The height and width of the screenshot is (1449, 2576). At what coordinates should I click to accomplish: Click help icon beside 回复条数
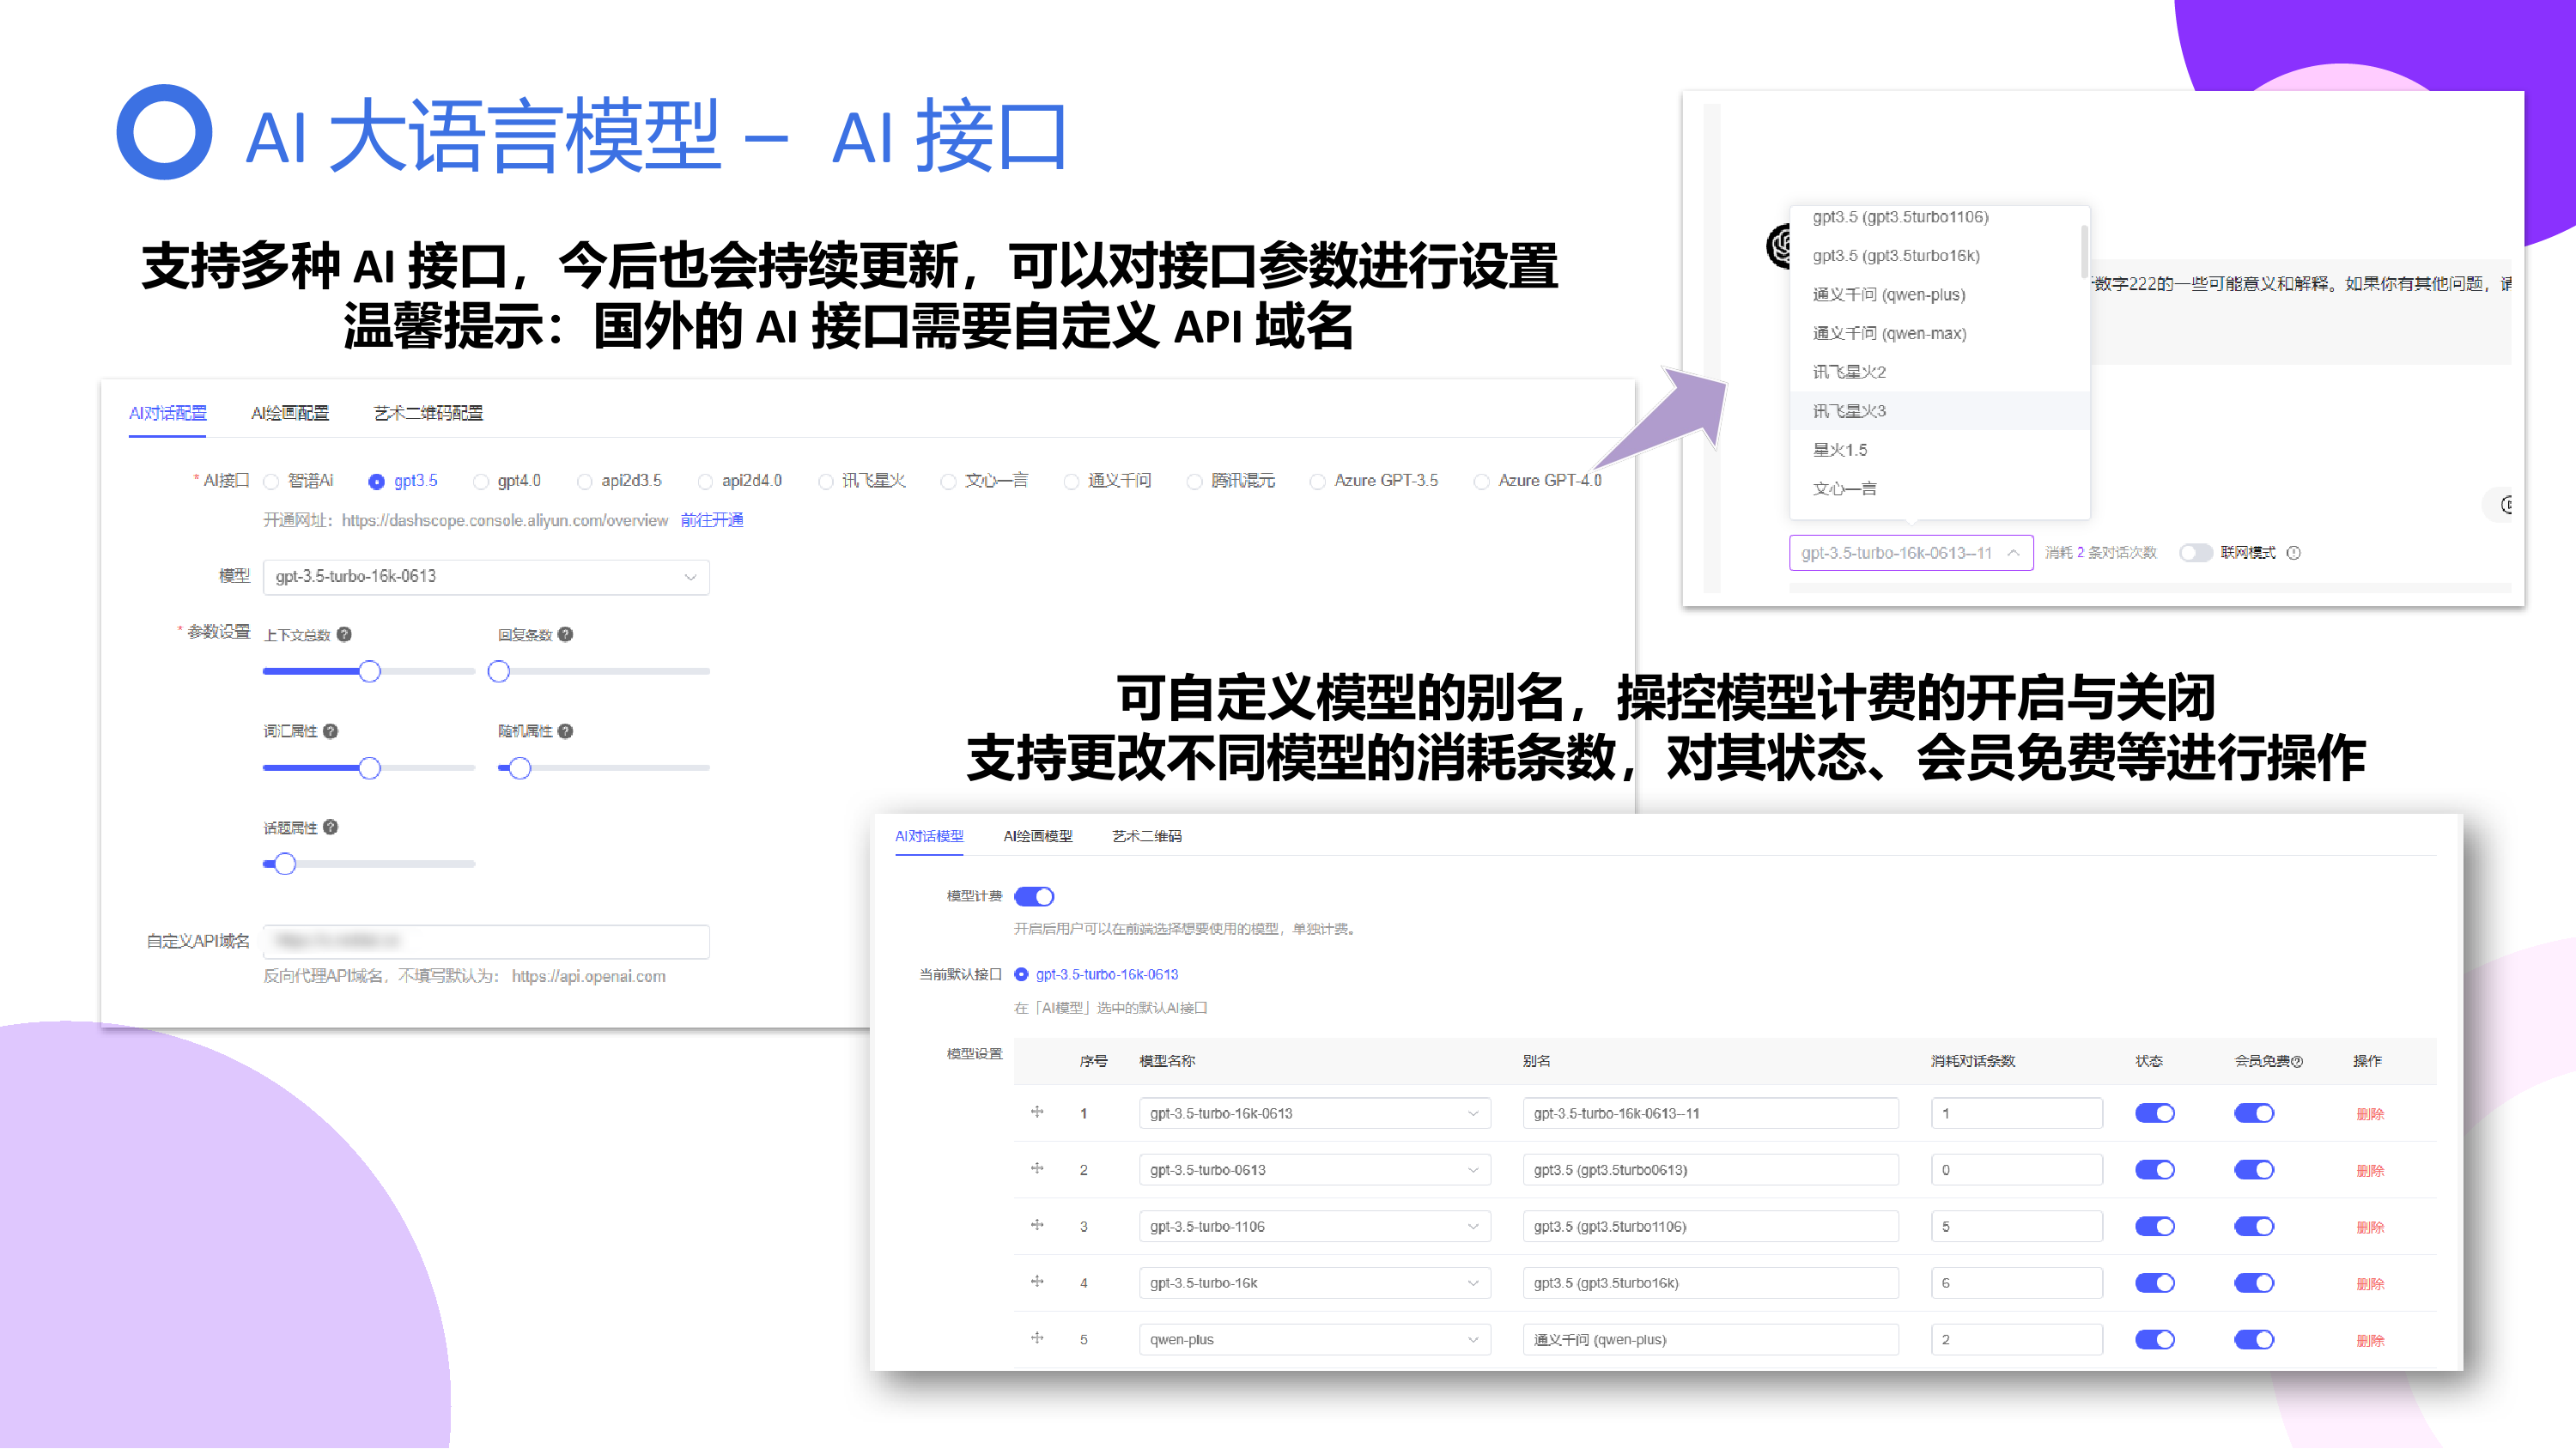(565, 634)
